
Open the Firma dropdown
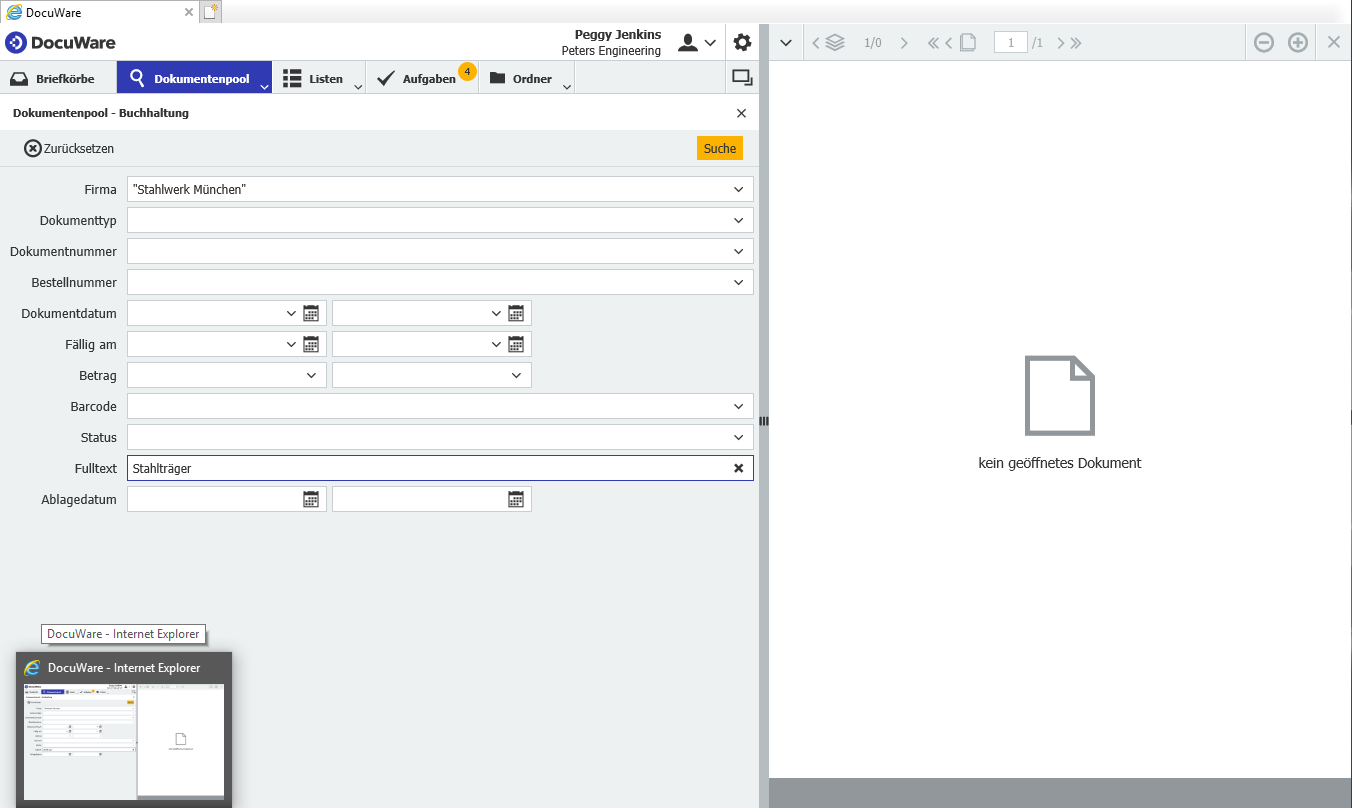click(738, 189)
